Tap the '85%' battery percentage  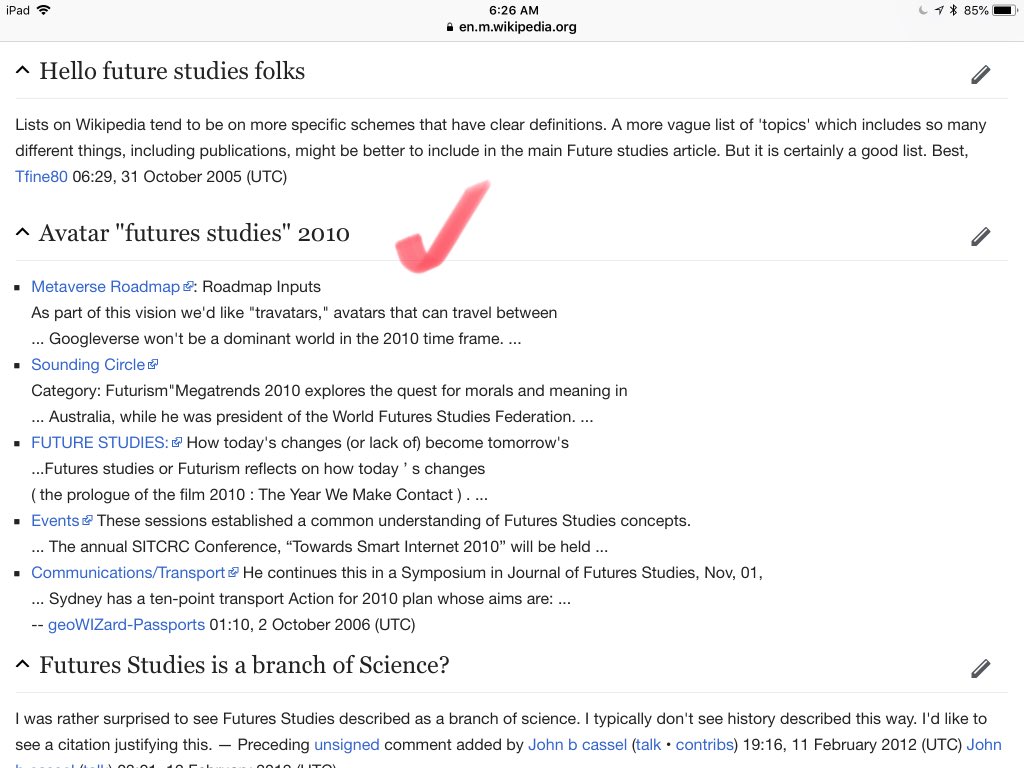[976, 10]
